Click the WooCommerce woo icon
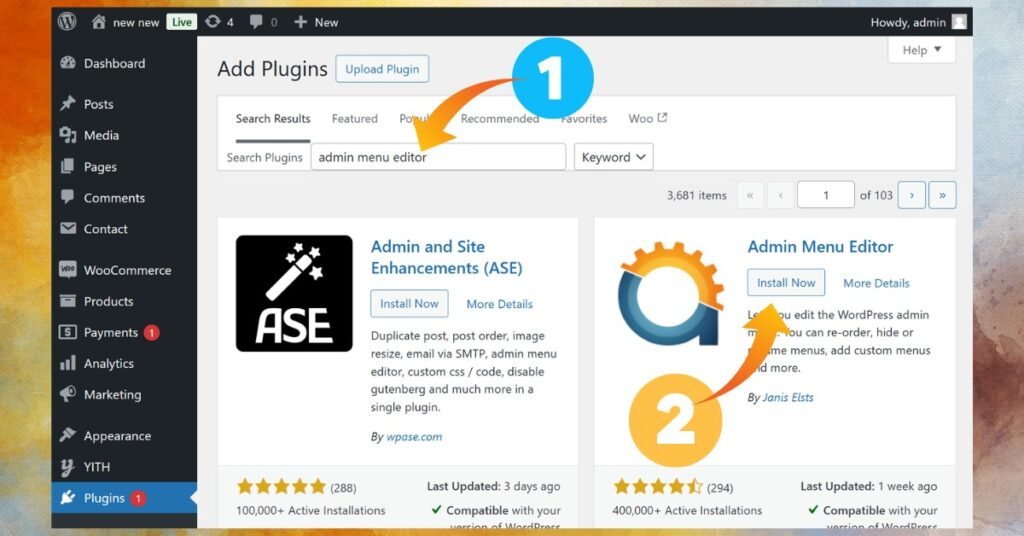The width and height of the screenshot is (1024, 536). [x=68, y=270]
